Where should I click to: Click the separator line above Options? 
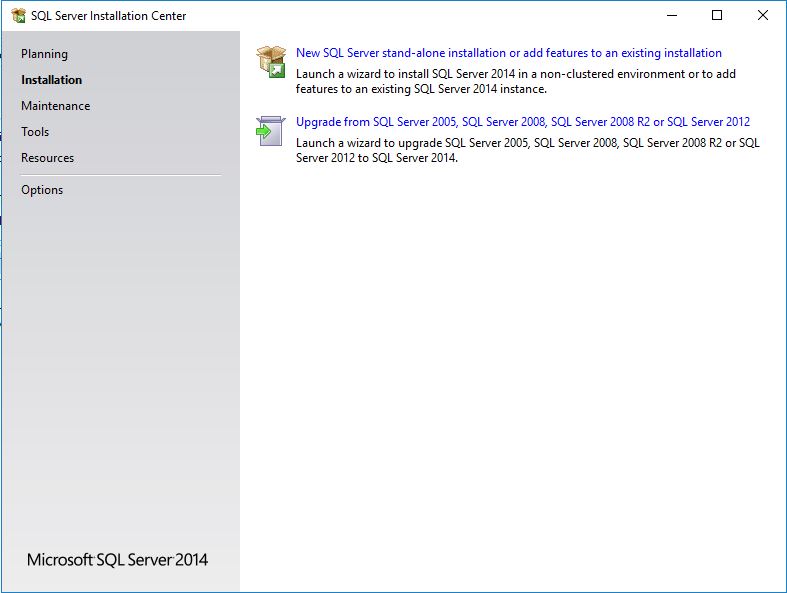120,175
